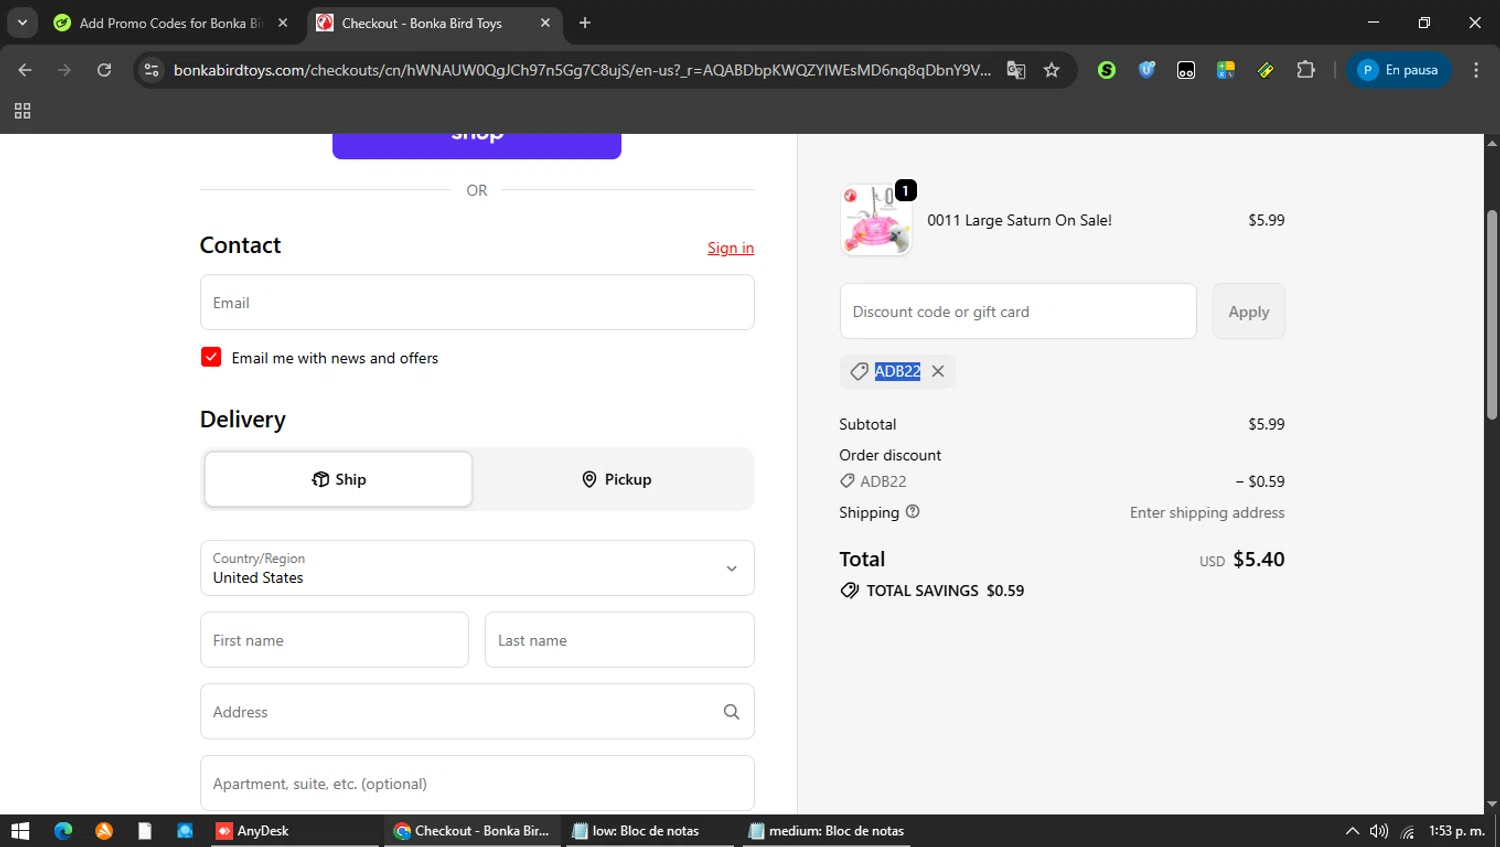Image resolution: width=1500 pixels, height=847 pixels.
Task: Follow the Sign in link
Action: 731,248
